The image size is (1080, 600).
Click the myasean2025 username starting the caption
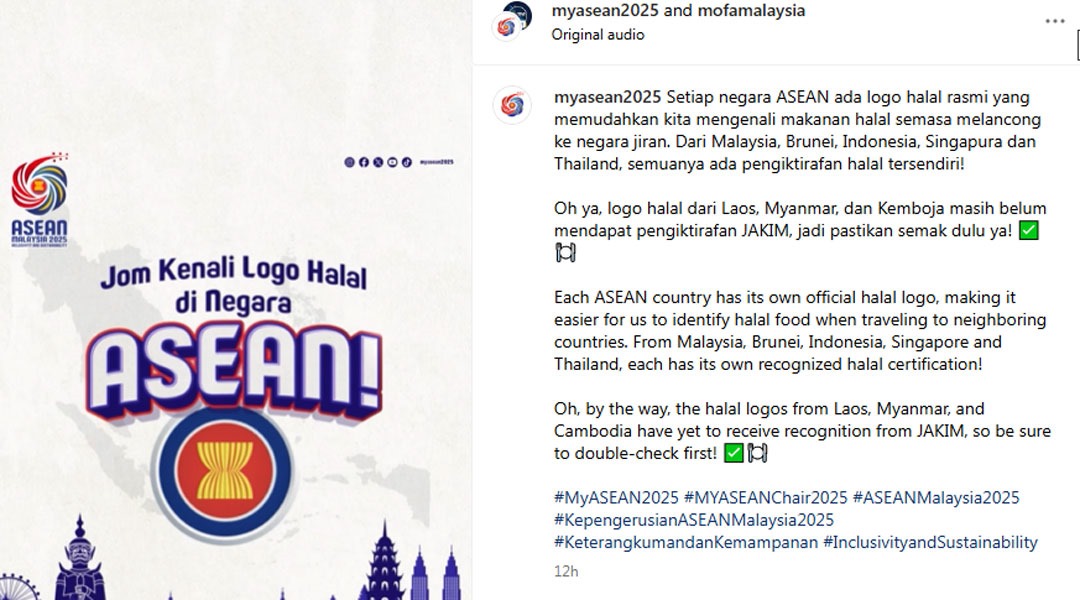(x=608, y=97)
